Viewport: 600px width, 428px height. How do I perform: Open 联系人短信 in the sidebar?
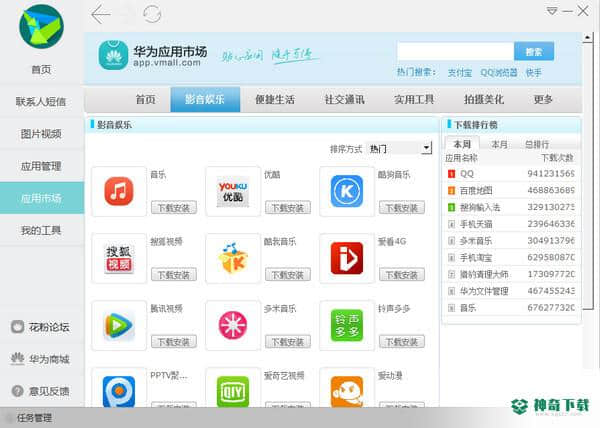pos(41,101)
